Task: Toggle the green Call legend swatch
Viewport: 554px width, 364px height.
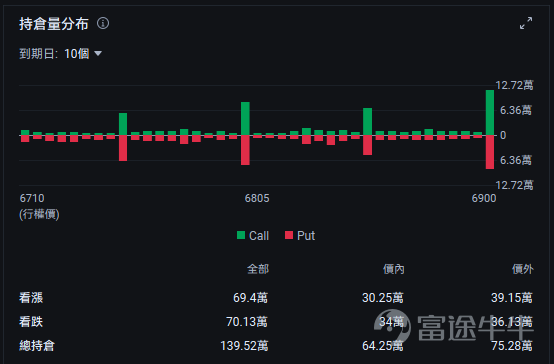Action: [241, 235]
